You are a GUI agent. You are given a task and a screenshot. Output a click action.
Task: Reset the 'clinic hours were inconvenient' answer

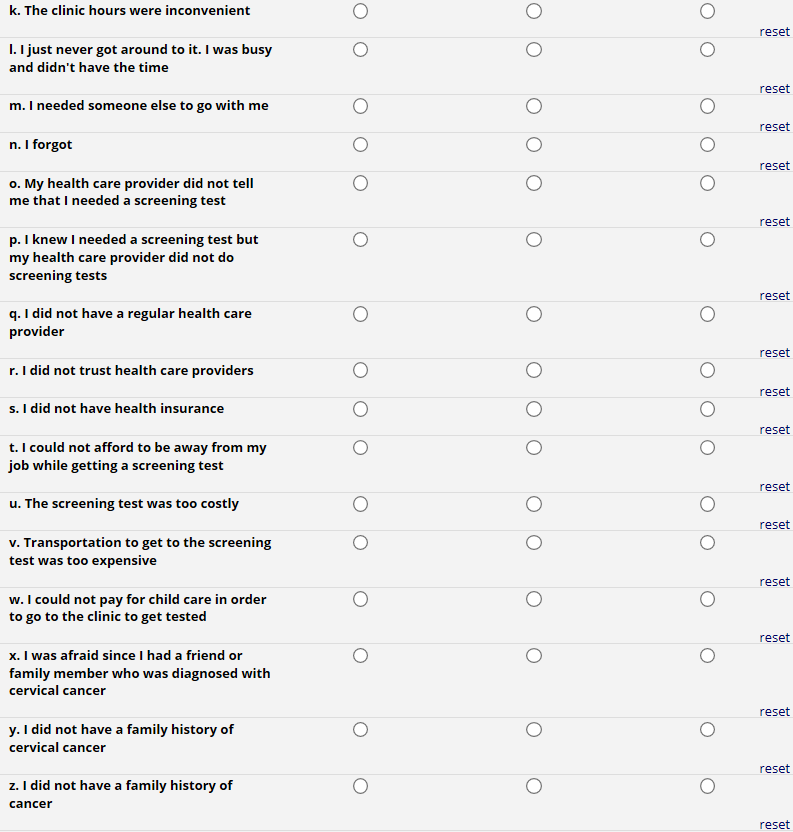tap(774, 32)
